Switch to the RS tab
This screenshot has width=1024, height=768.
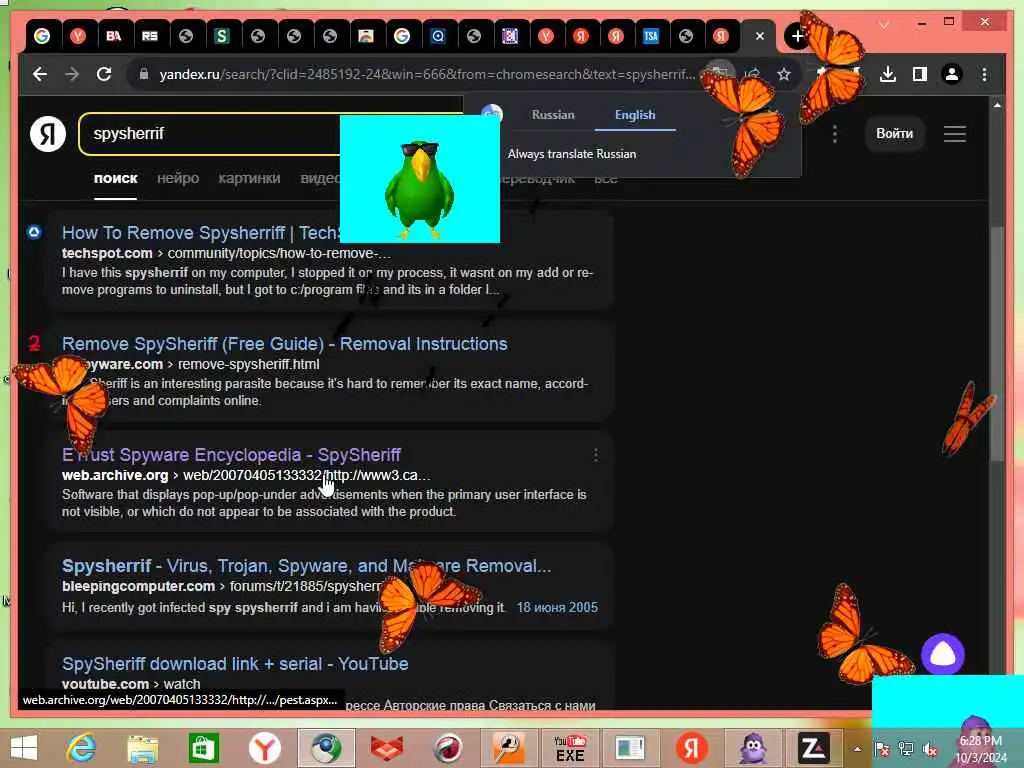[x=150, y=37]
